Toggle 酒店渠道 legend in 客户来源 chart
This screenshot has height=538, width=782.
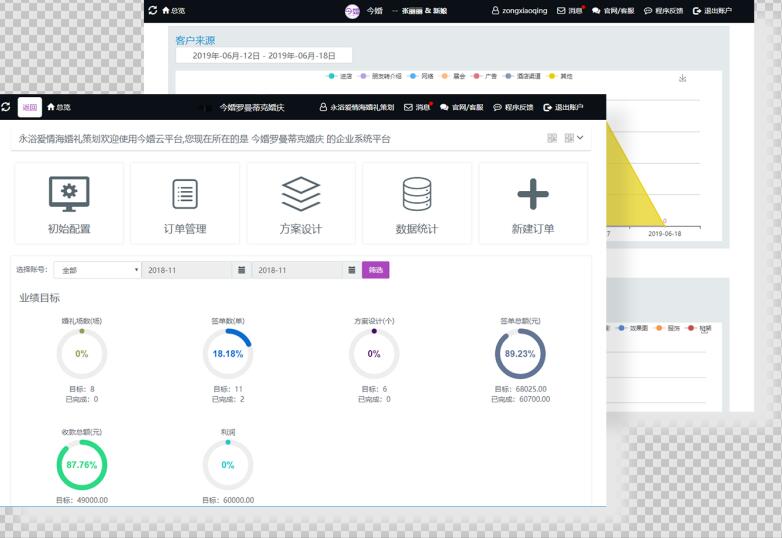(x=523, y=76)
